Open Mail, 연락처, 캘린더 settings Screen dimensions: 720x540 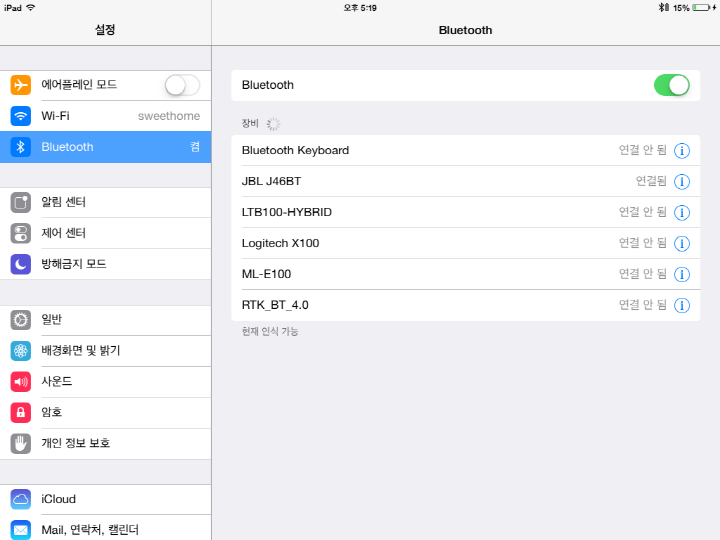106,528
